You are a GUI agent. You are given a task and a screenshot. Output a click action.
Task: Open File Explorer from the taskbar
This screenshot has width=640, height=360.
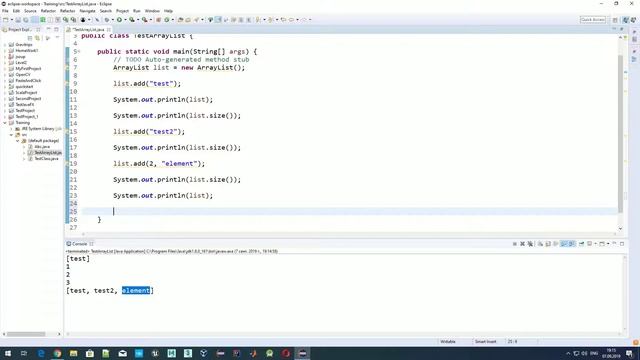[x=73, y=353]
